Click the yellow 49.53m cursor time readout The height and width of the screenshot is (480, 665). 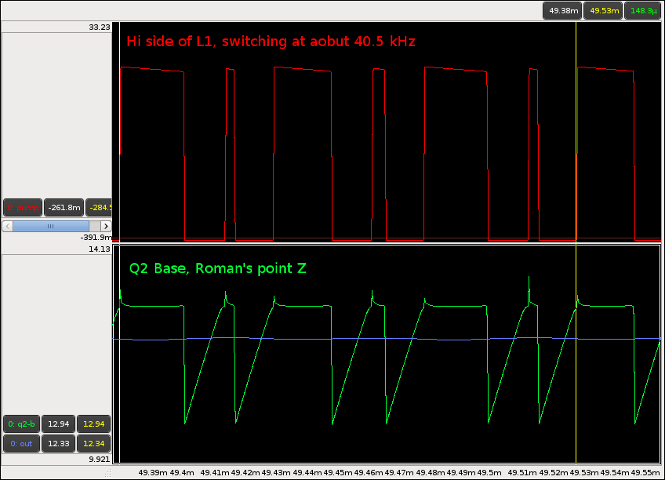pos(602,10)
